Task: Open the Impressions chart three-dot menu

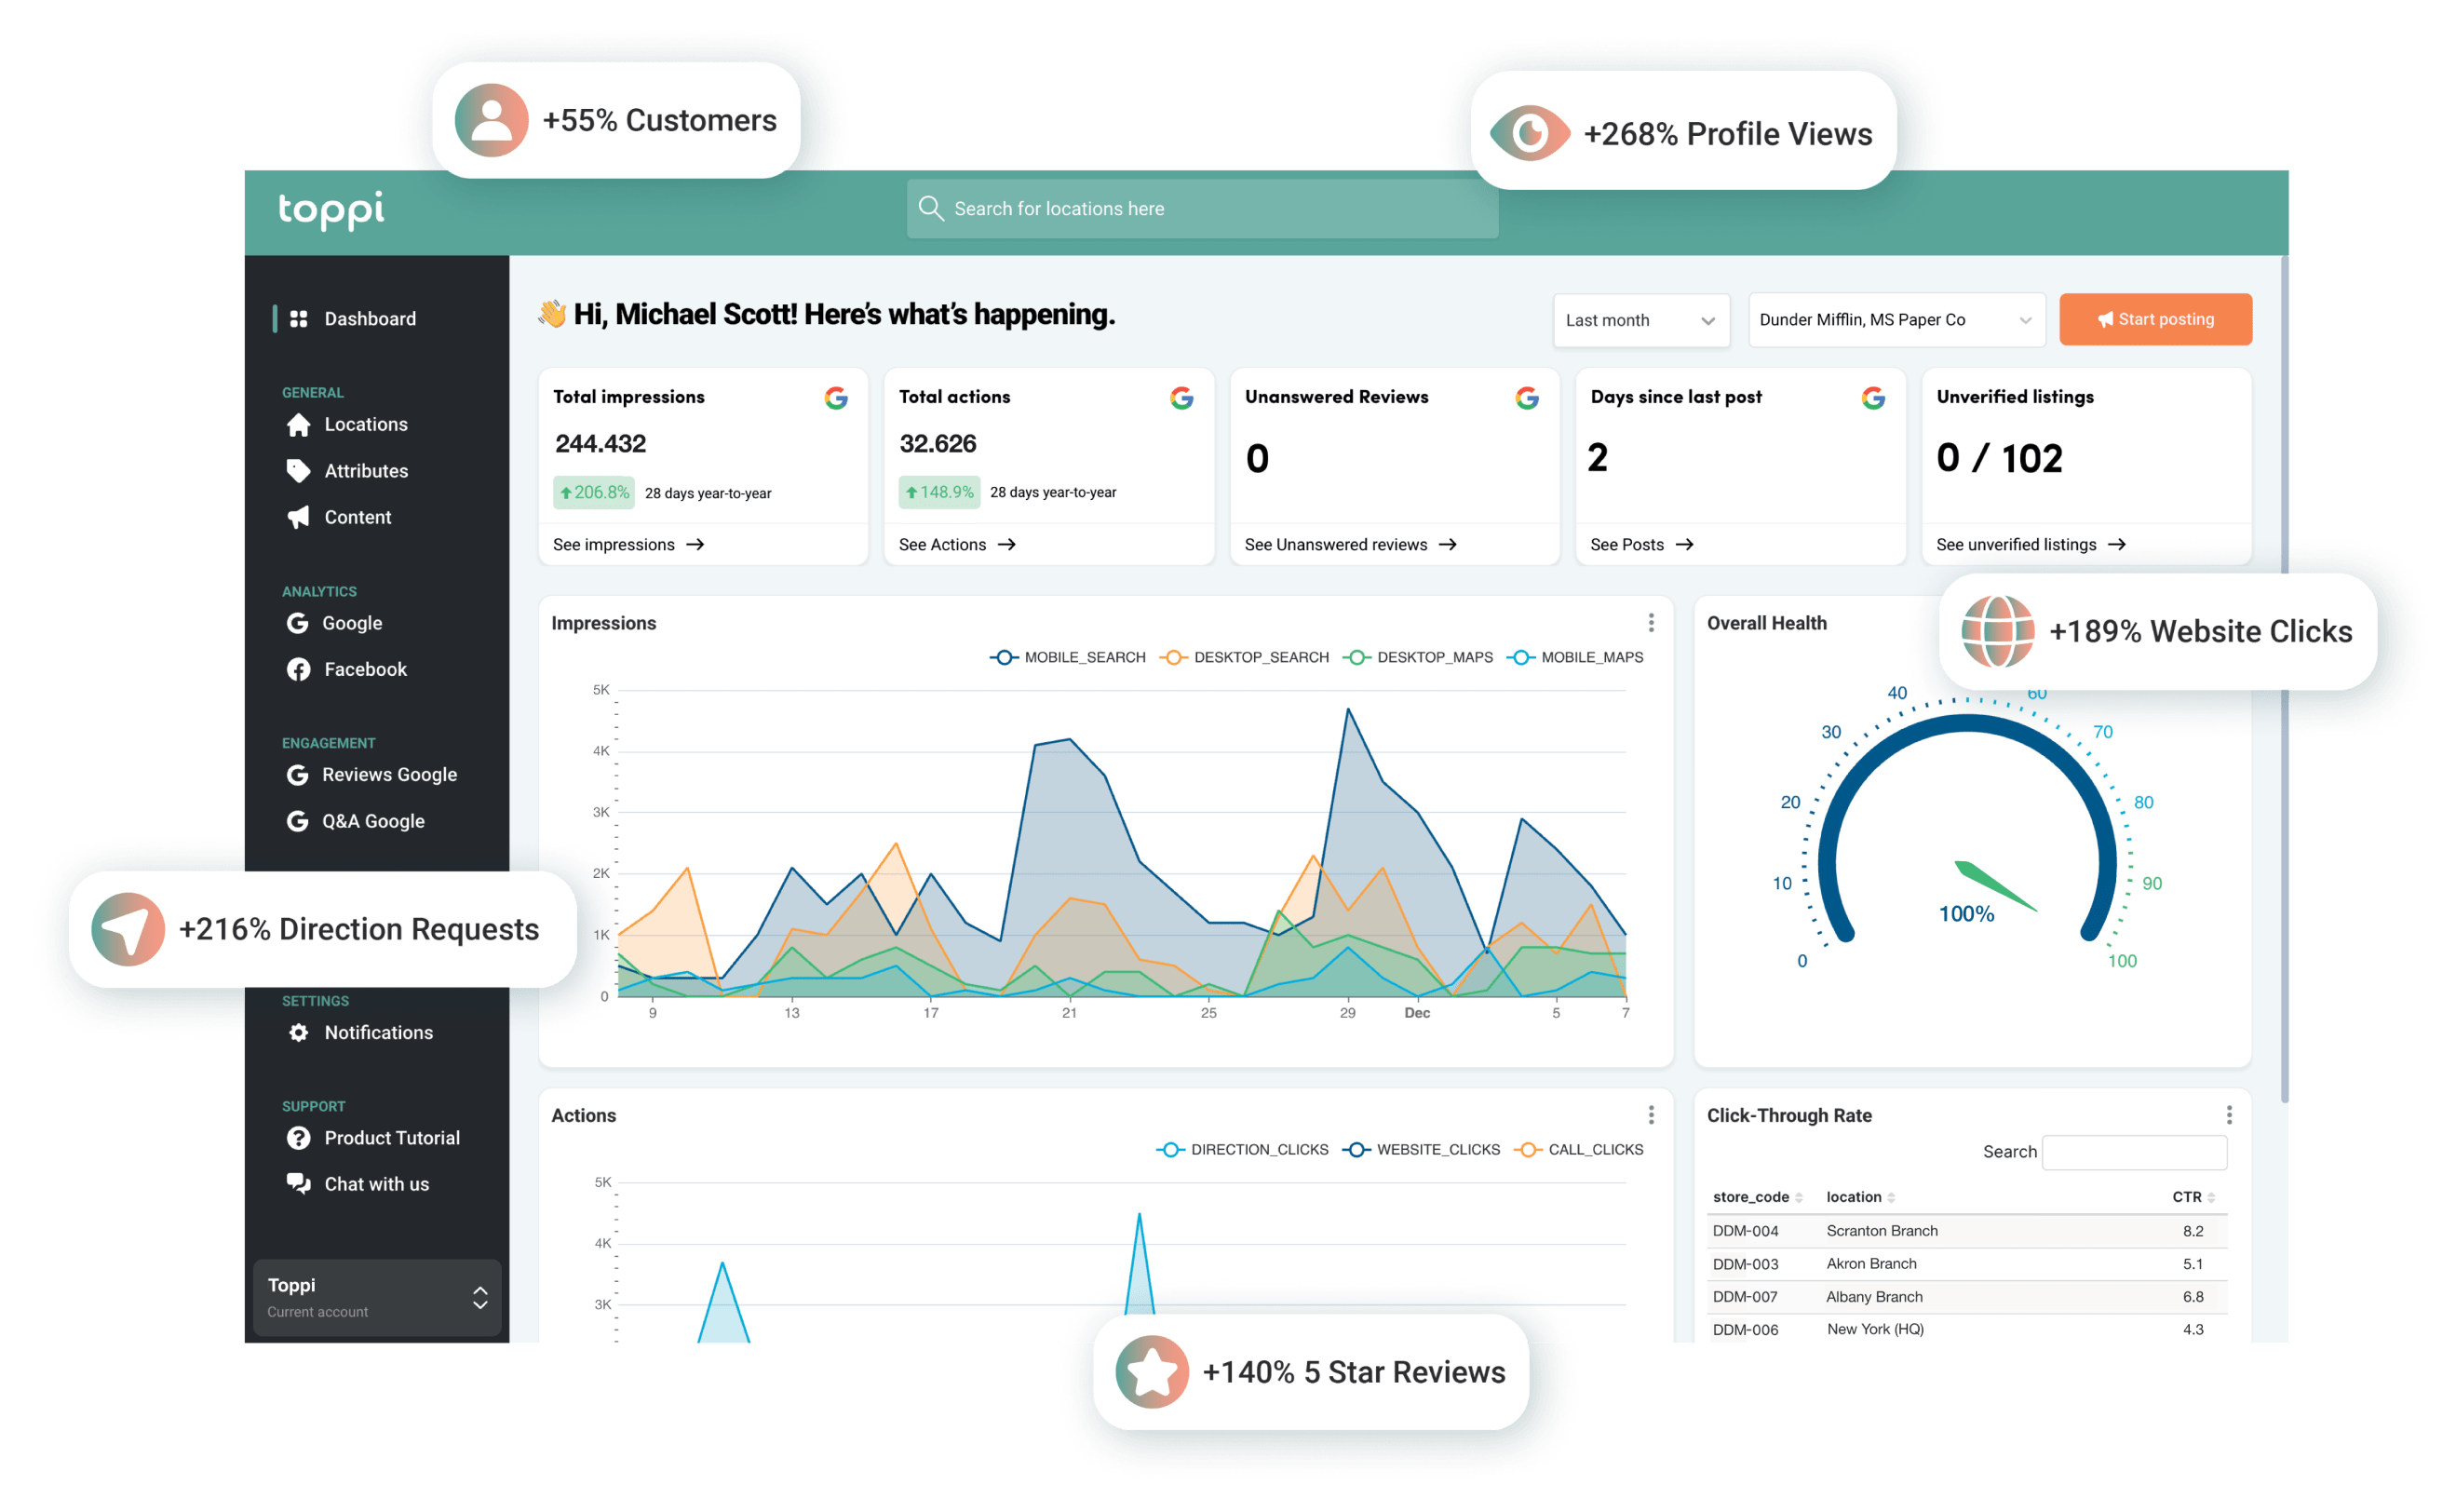Action: click(x=1651, y=623)
